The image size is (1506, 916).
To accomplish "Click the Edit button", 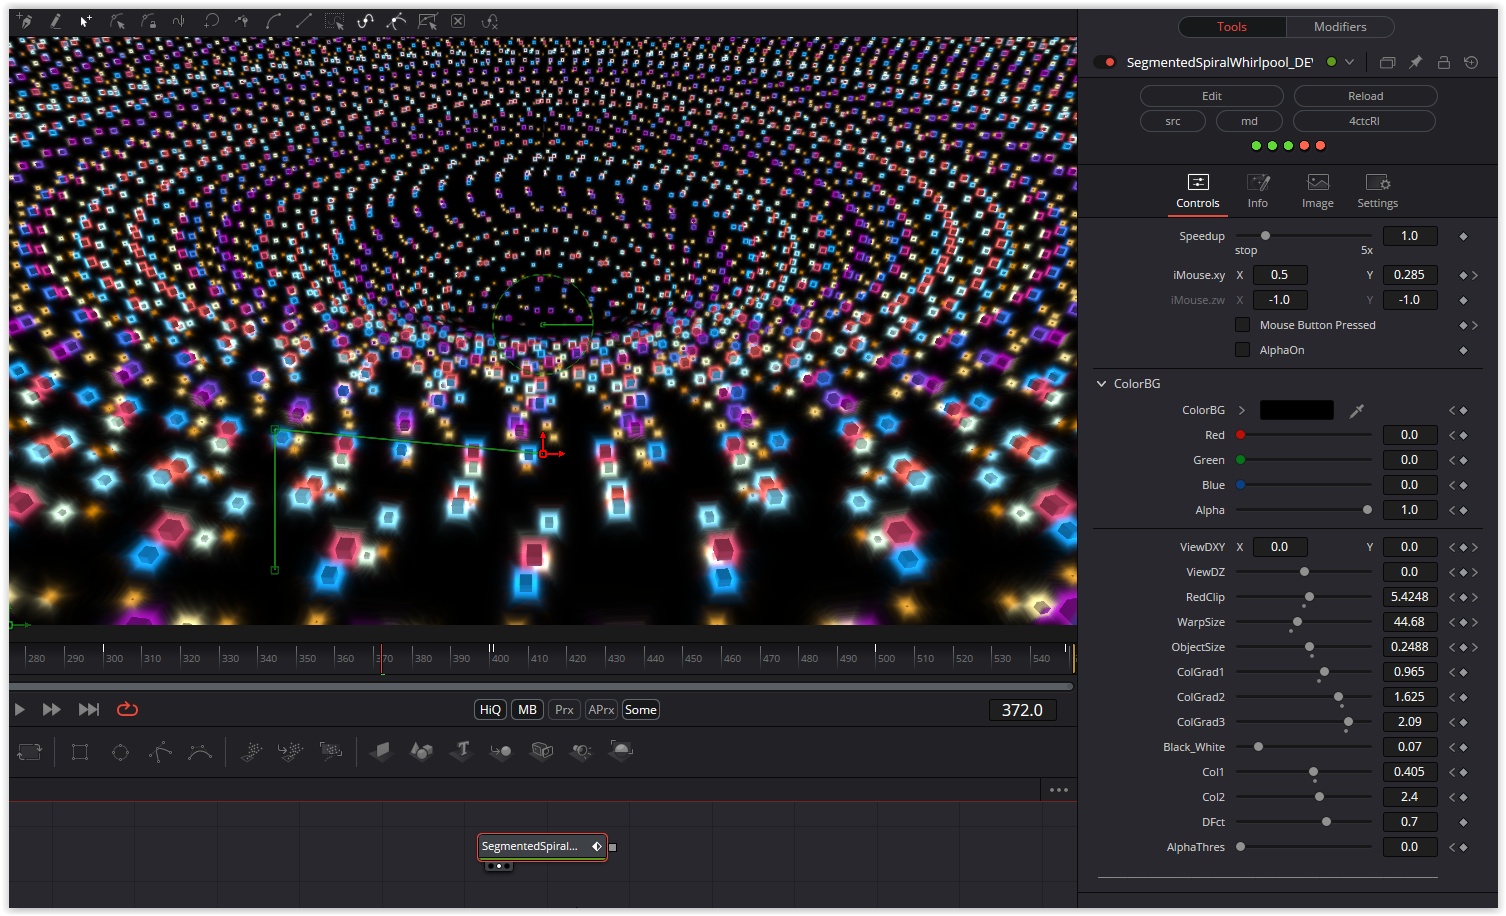I will click(1212, 96).
